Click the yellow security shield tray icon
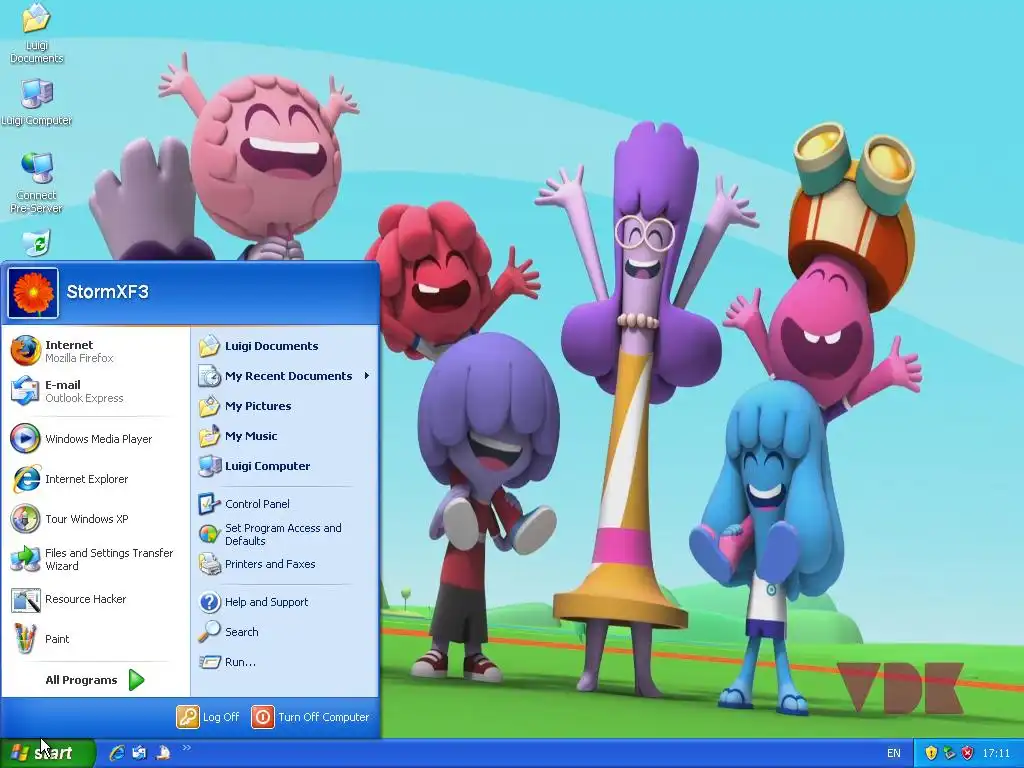Screen dimensions: 1024x768 931,753
